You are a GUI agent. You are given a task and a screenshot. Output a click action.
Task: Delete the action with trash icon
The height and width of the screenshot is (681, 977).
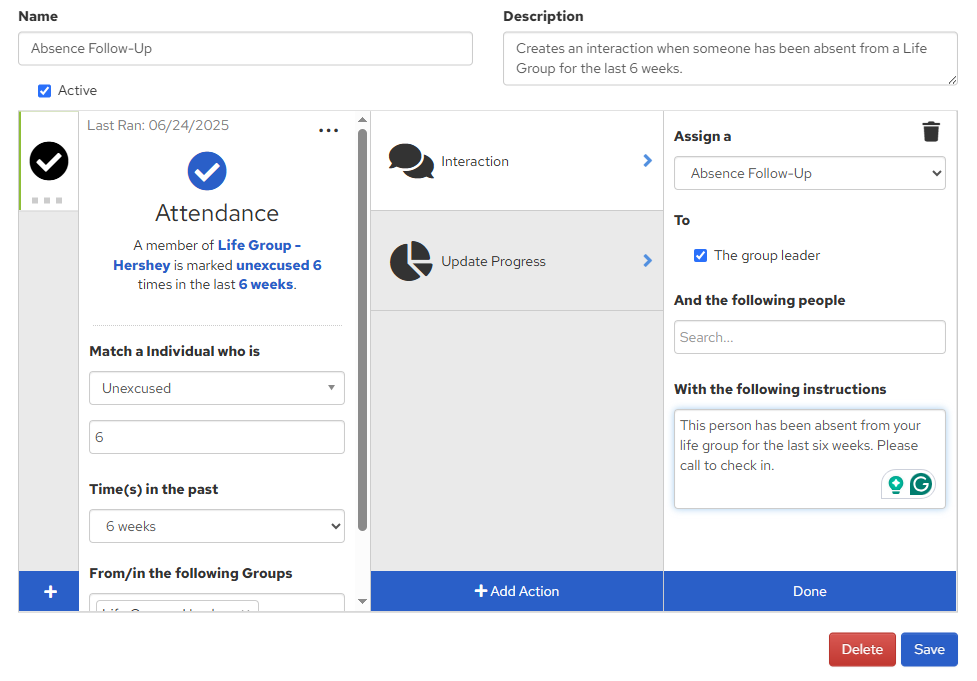(x=931, y=132)
